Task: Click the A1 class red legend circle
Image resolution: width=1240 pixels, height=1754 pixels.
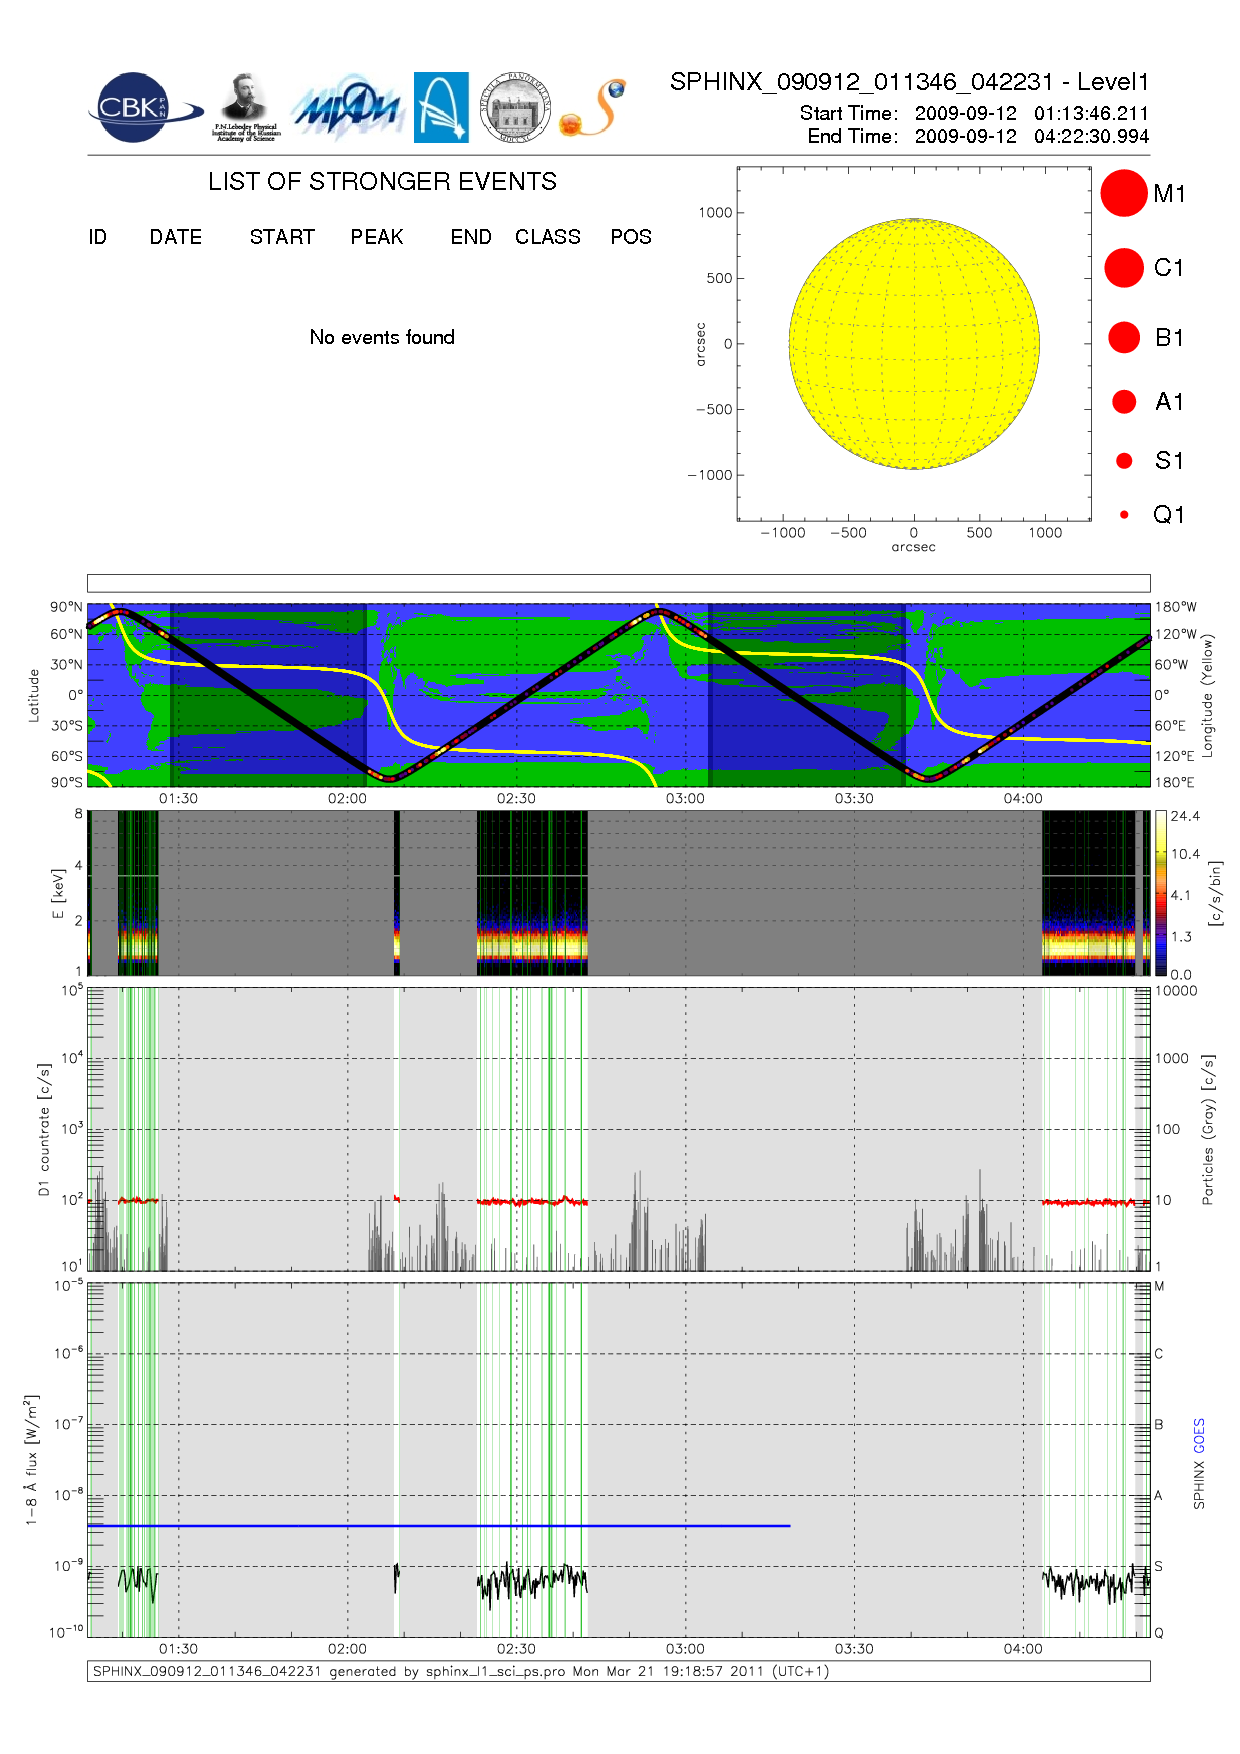Action: (x=1123, y=401)
